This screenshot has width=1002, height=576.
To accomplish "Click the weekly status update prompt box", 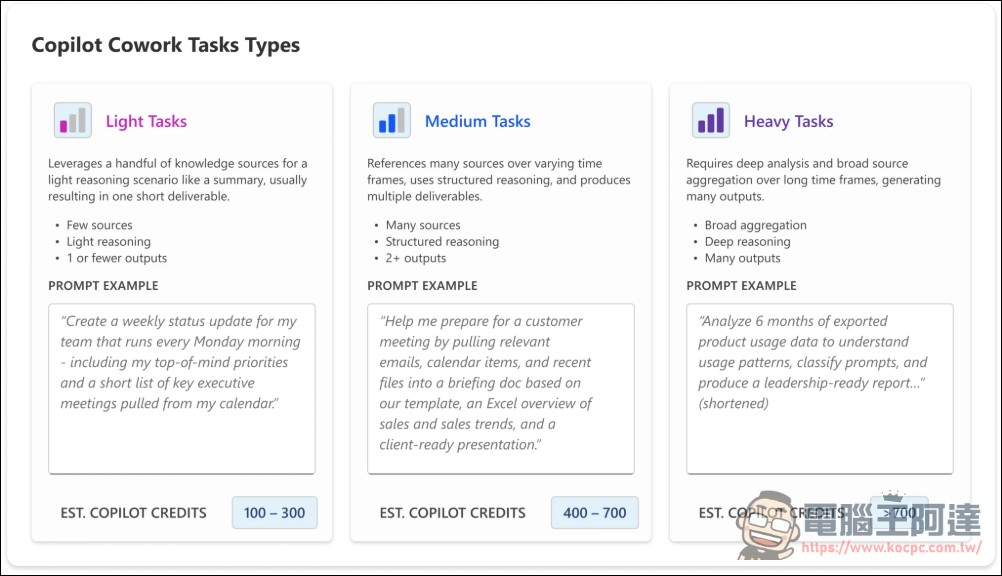I will pos(182,389).
